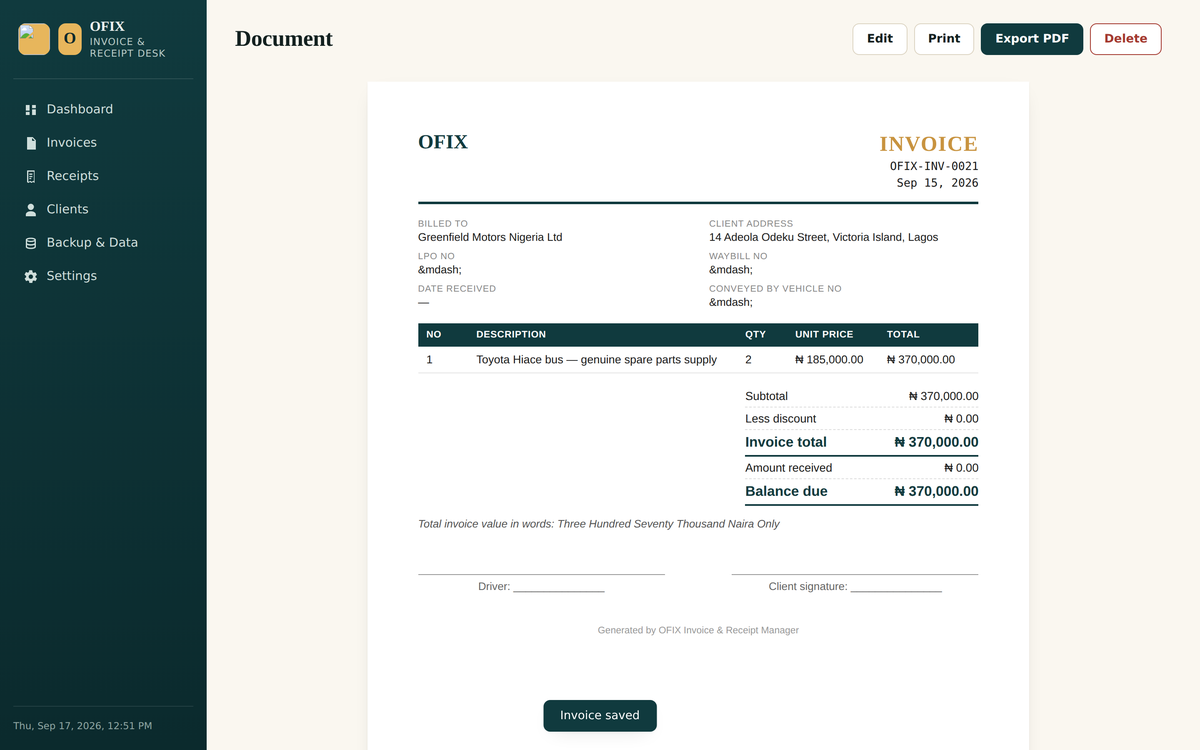The width and height of the screenshot is (1200, 750).
Task: Click the Receipts icon in sidebar
Action: tap(31, 176)
